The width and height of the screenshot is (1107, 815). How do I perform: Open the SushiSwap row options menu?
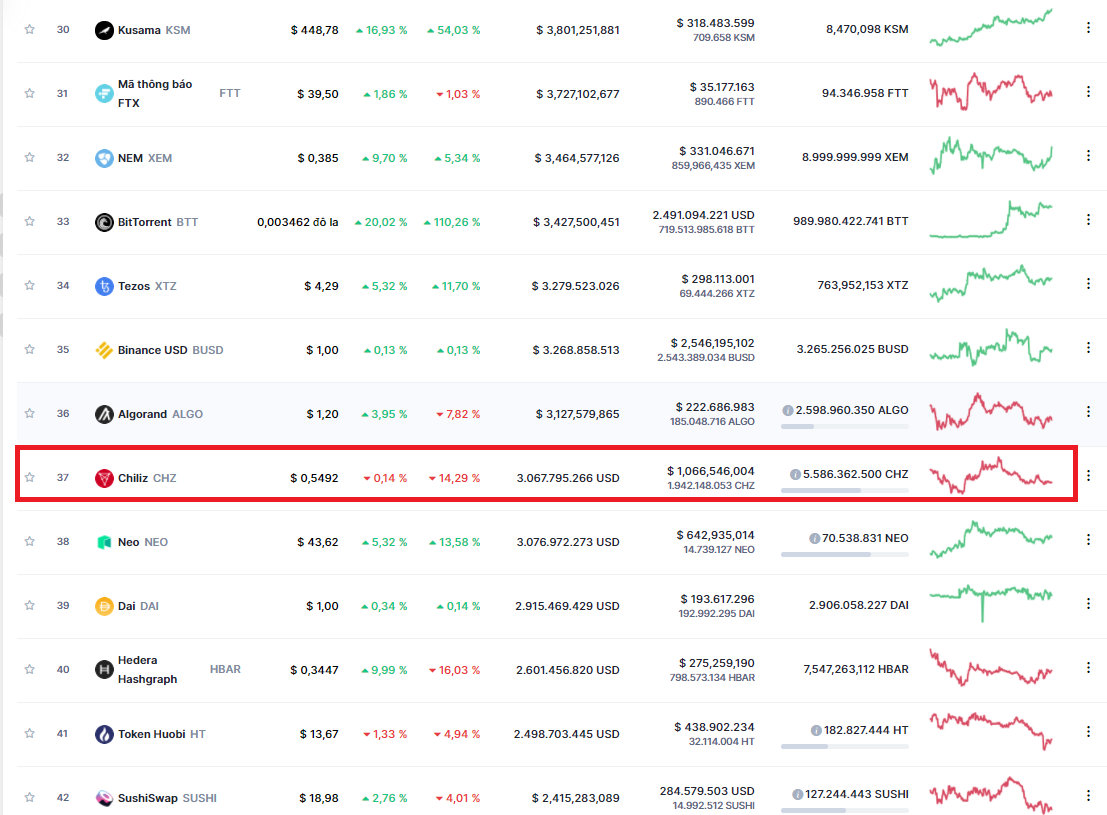(x=1088, y=796)
